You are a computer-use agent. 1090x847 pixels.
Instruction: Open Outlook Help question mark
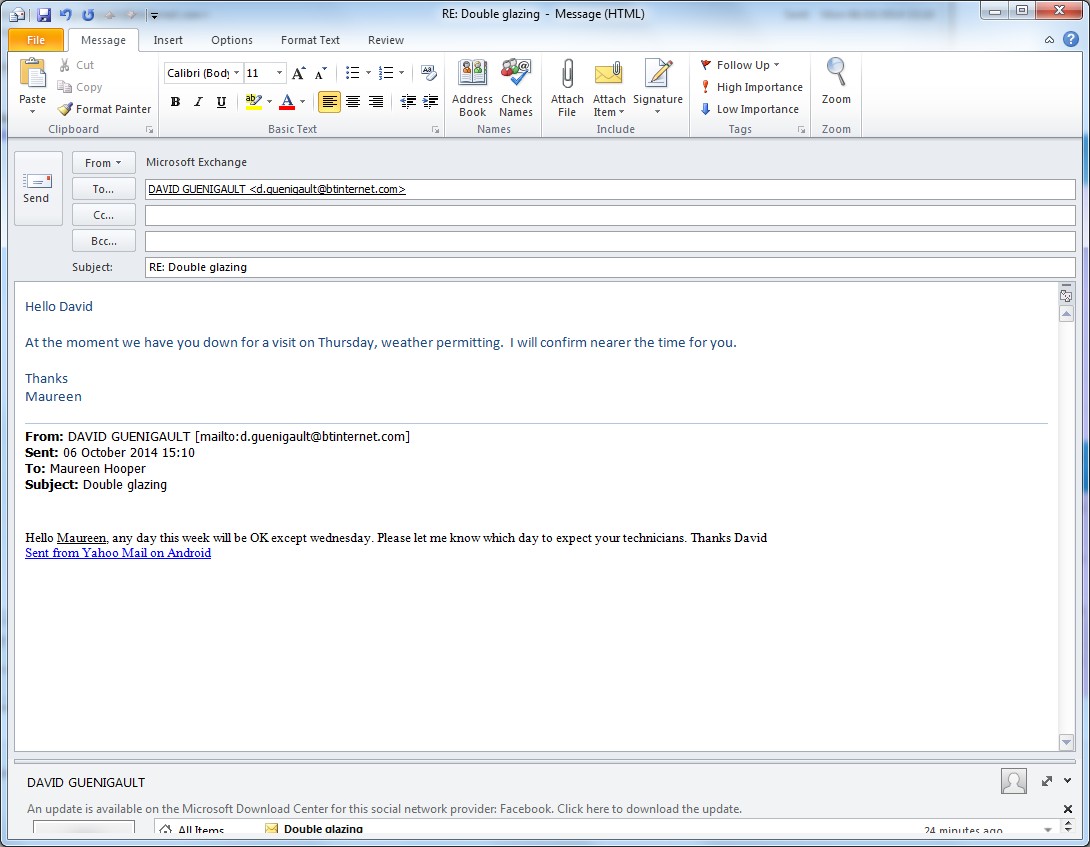pos(1071,40)
